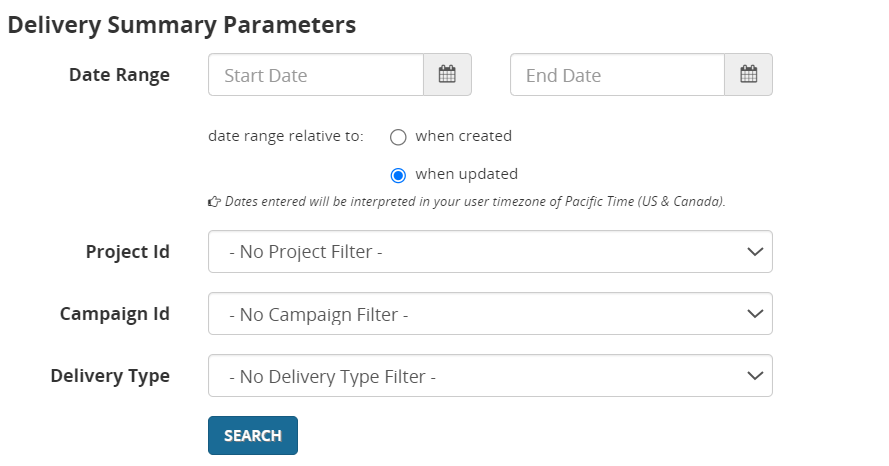889x466 pixels.
Task: Click the 'Campaign Id' field label
Action: [x=115, y=314]
